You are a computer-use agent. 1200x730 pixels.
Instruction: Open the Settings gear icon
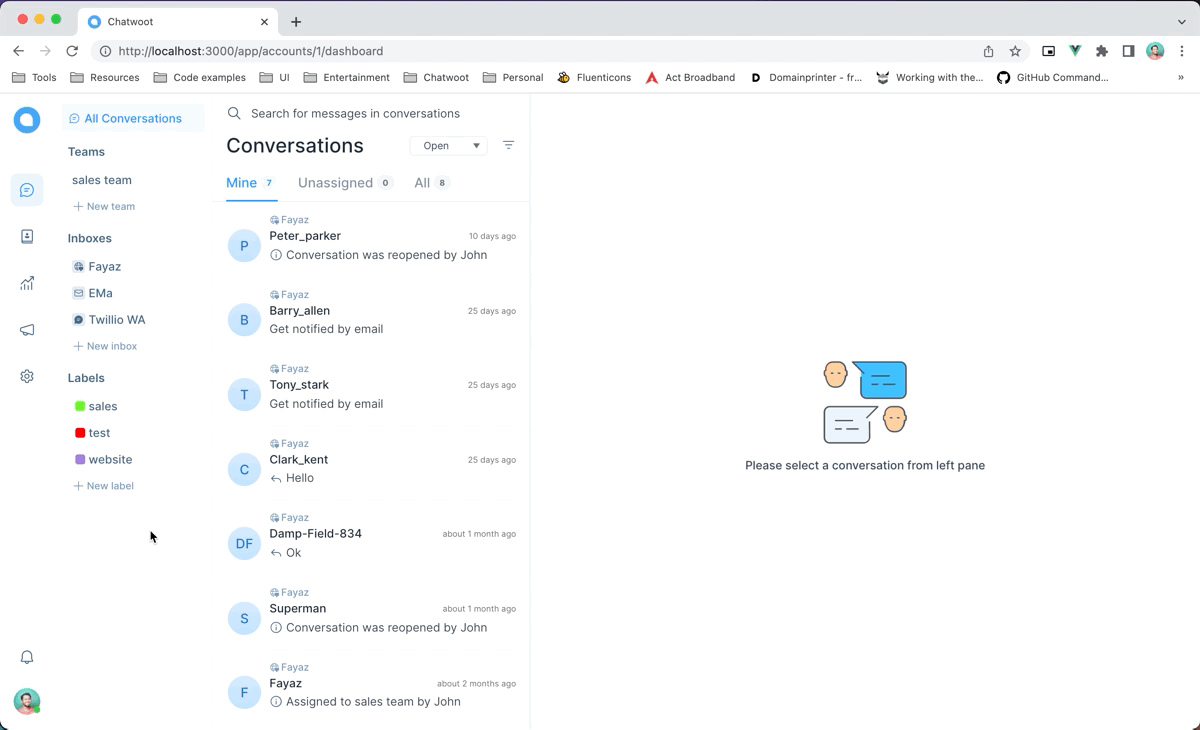click(x=27, y=376)
